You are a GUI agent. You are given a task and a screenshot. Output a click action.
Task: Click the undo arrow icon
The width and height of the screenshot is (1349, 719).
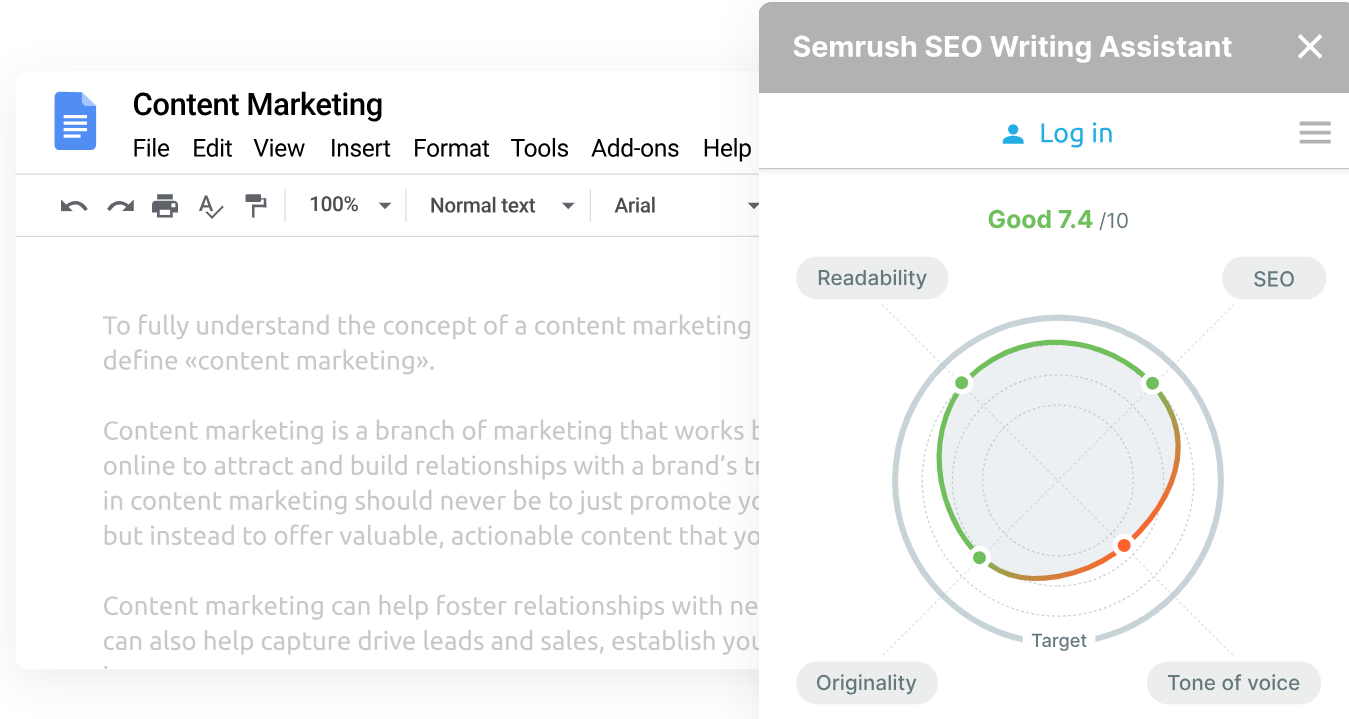(74, 206)
